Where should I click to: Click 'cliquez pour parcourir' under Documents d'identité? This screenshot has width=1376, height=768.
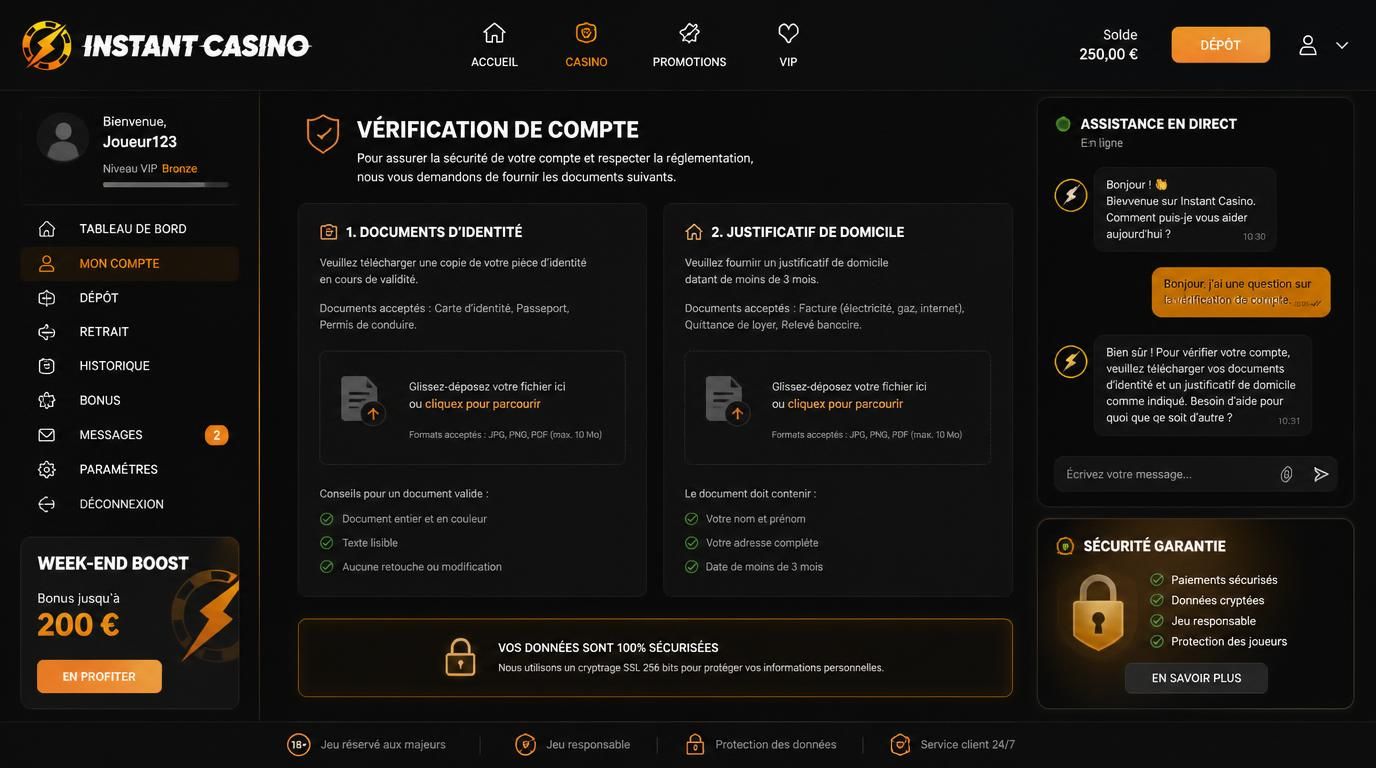point(483,404)
